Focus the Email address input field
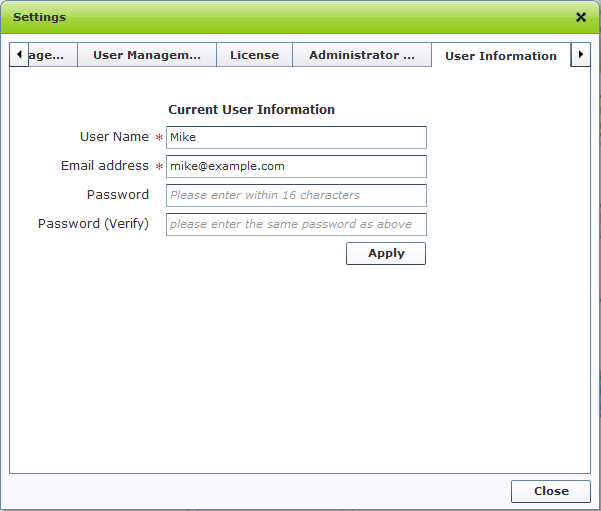 (x=296, y=166)
